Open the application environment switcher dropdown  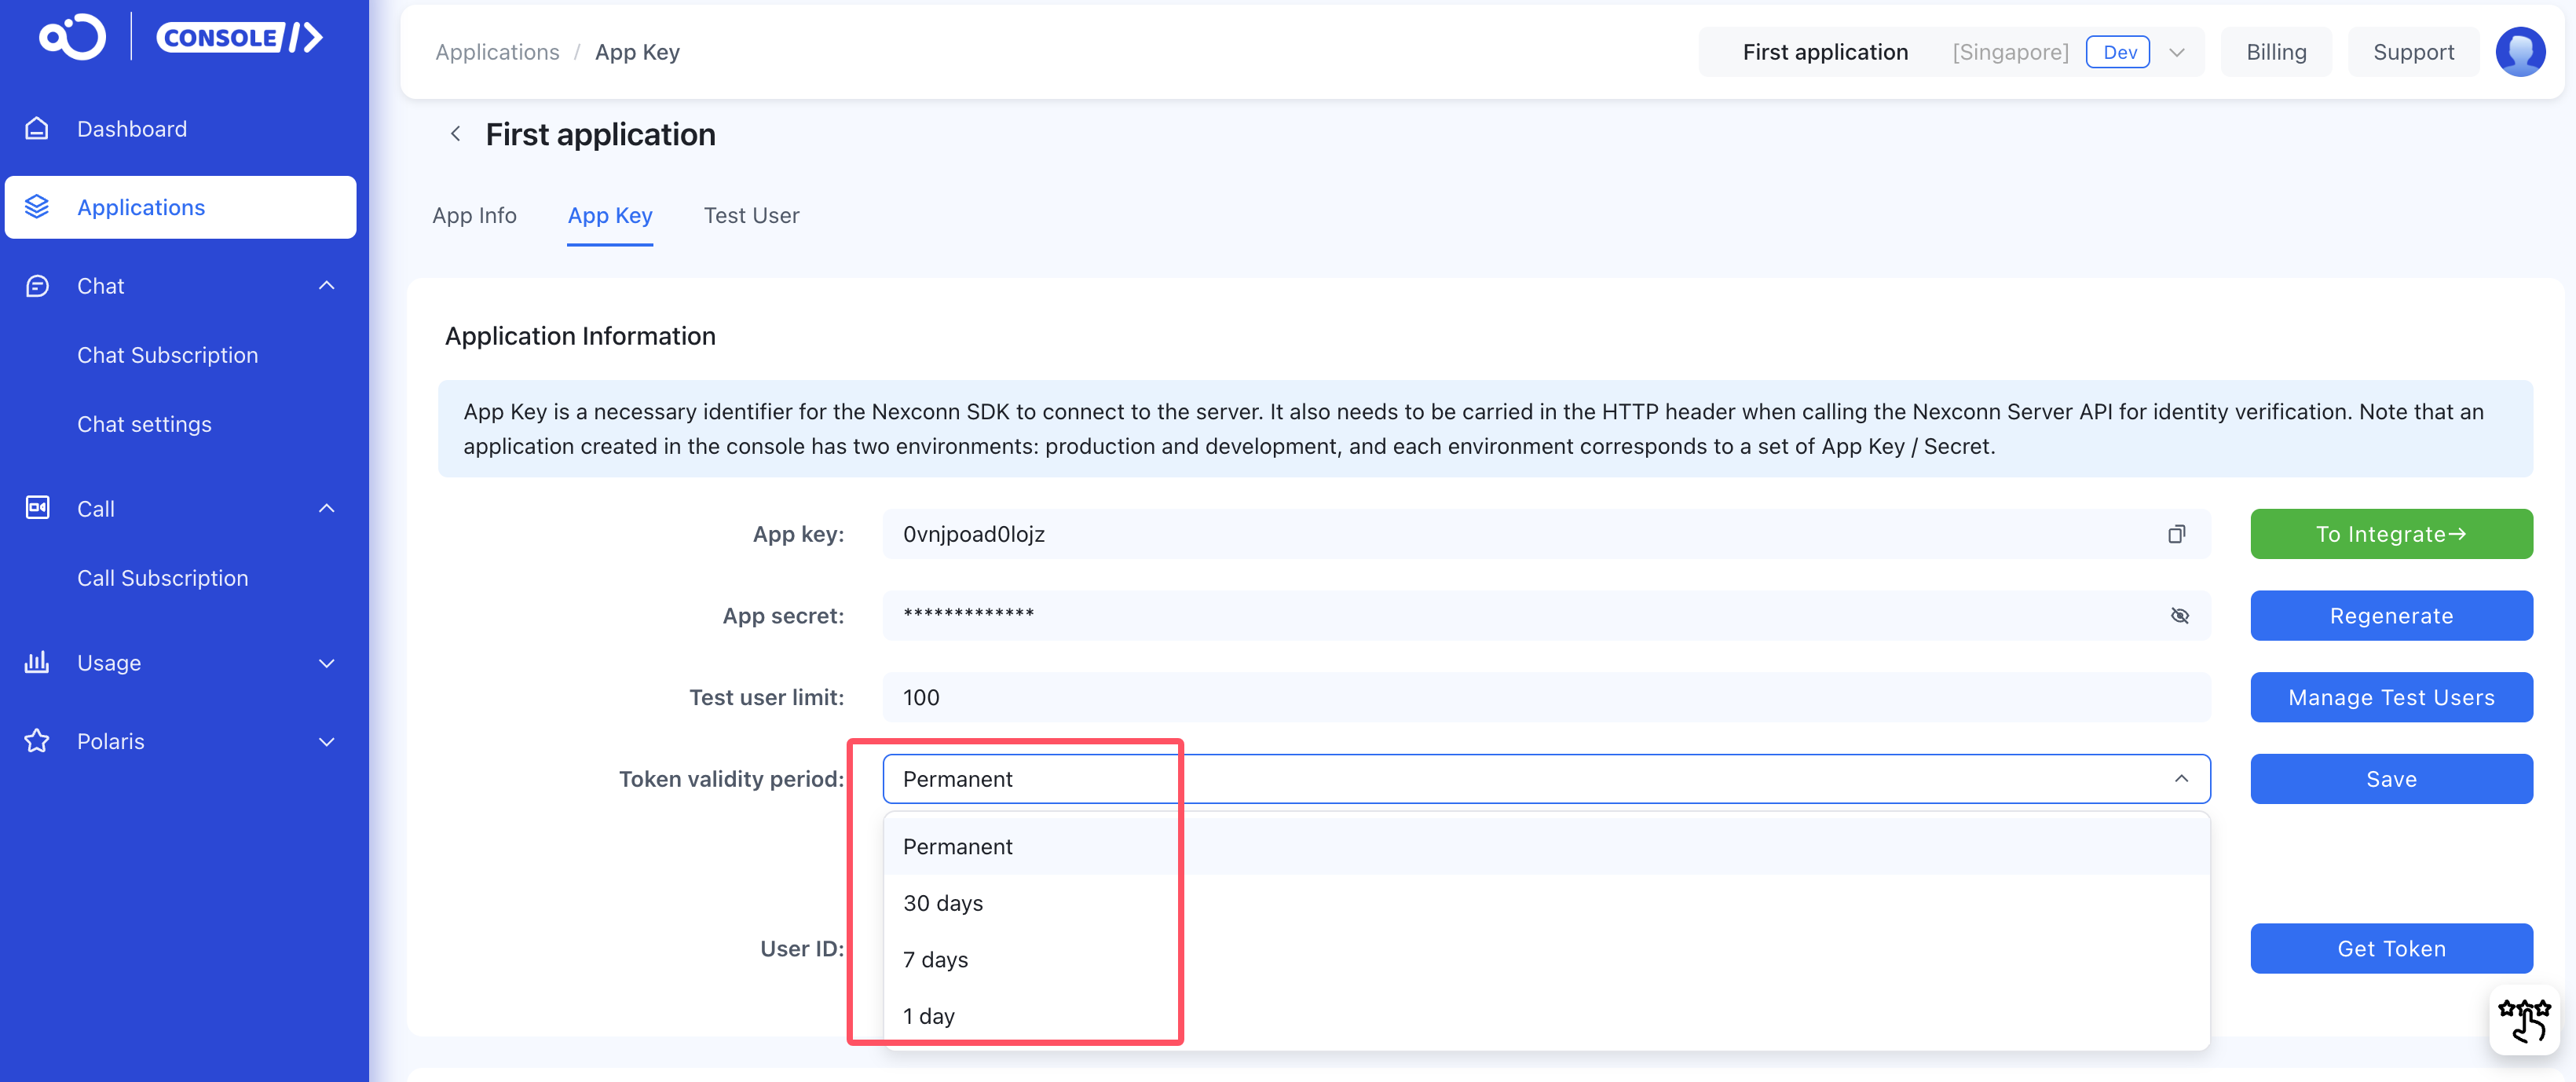(2176, 52)
